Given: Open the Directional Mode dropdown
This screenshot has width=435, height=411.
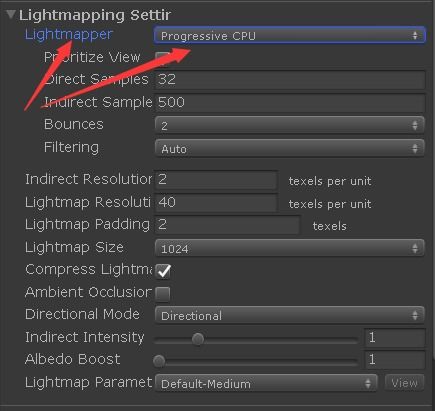Looking at the screenshot, I should pos(290,315).
